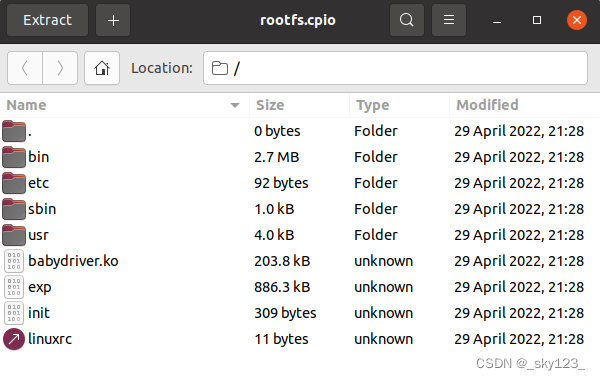The height and width of the screenshot is (380, 600).
Task: Select the babydriver.ko binary file icon
Action: 14,261
